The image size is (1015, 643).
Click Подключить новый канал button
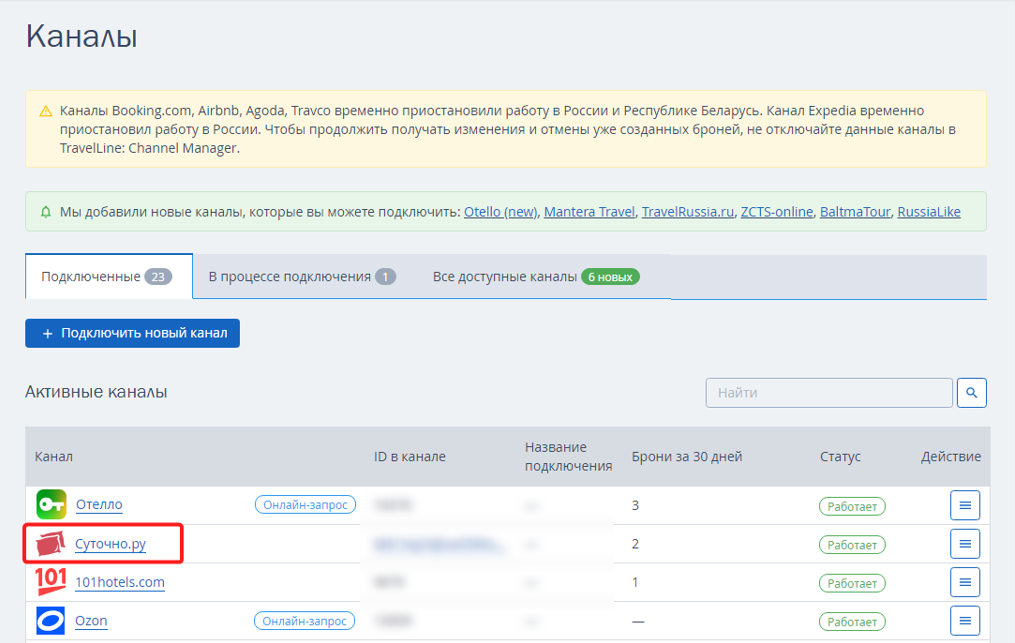click(x=133, y=333)
